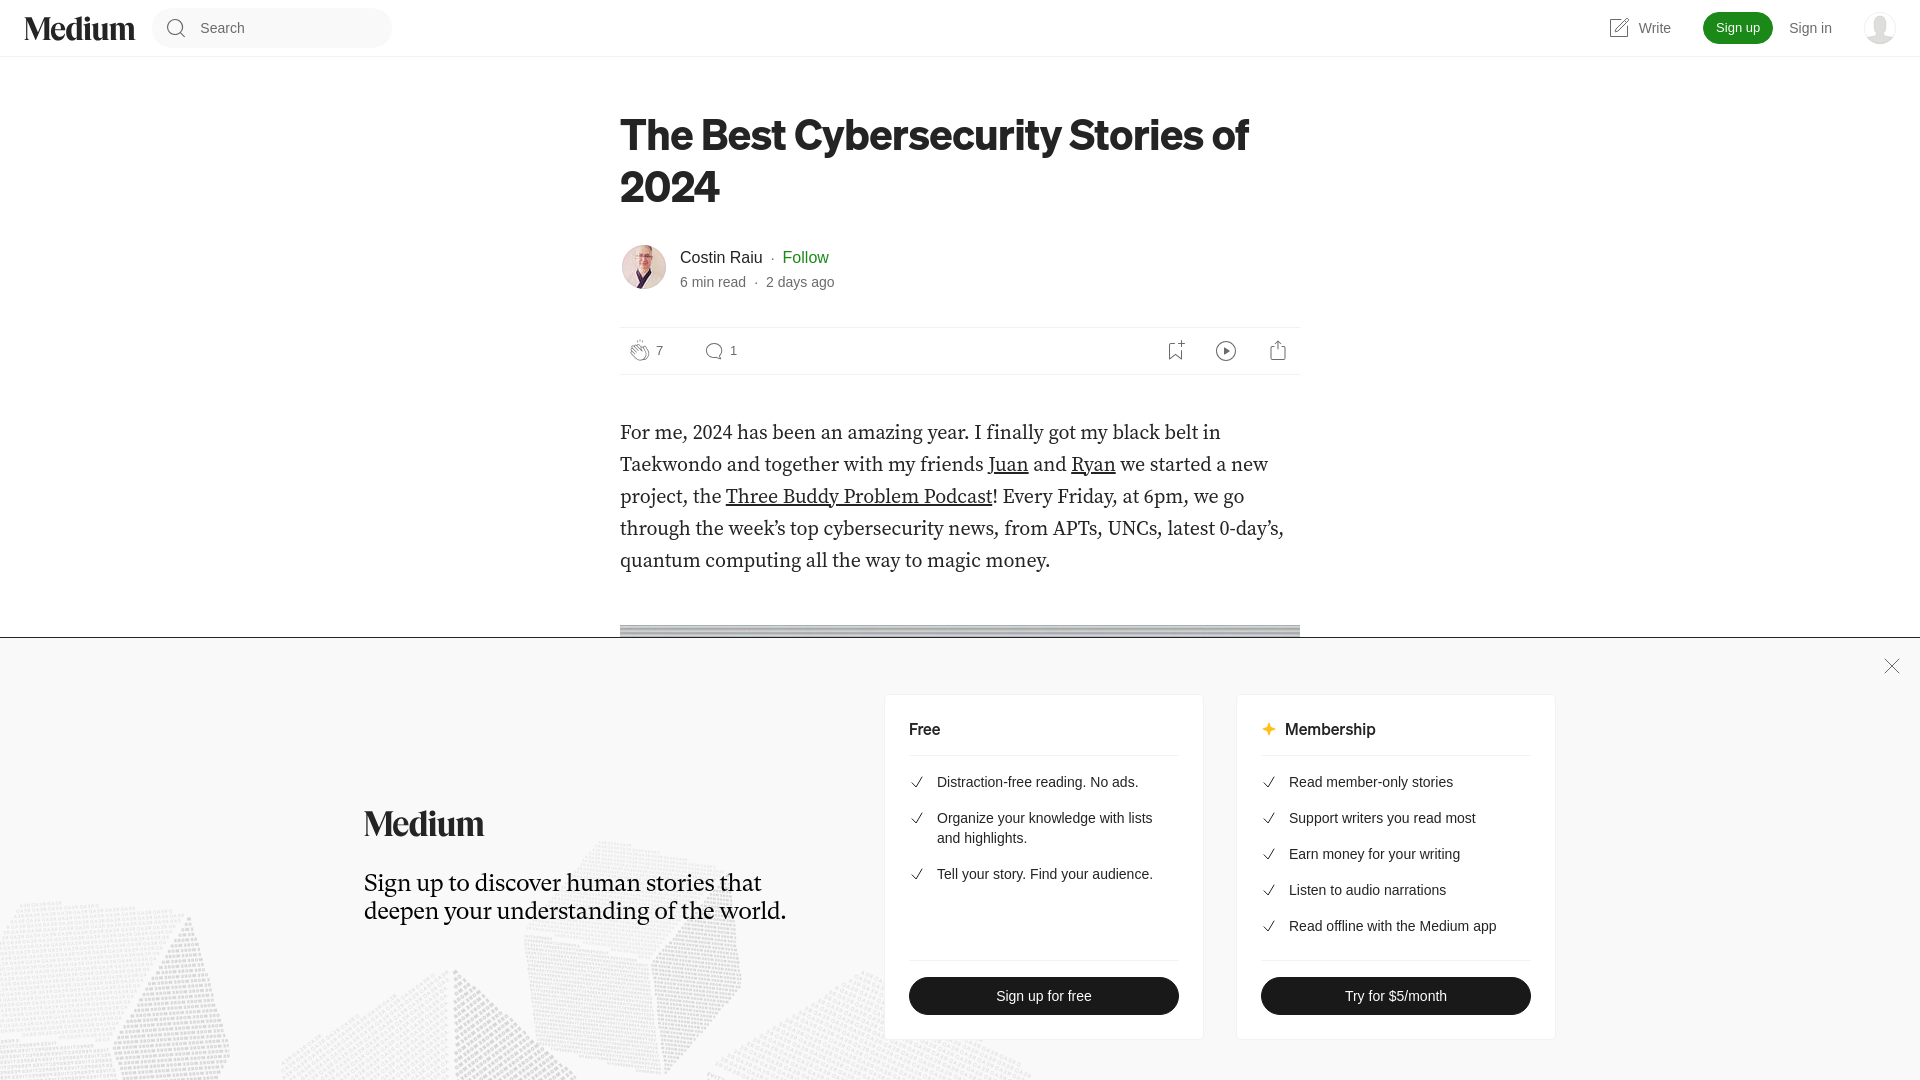The height and width of the screenshot is (1080, 1920).
Task: Click the Three Buddy Problem Podcast link
Action: pyautogui.click(x=858, y=497)
